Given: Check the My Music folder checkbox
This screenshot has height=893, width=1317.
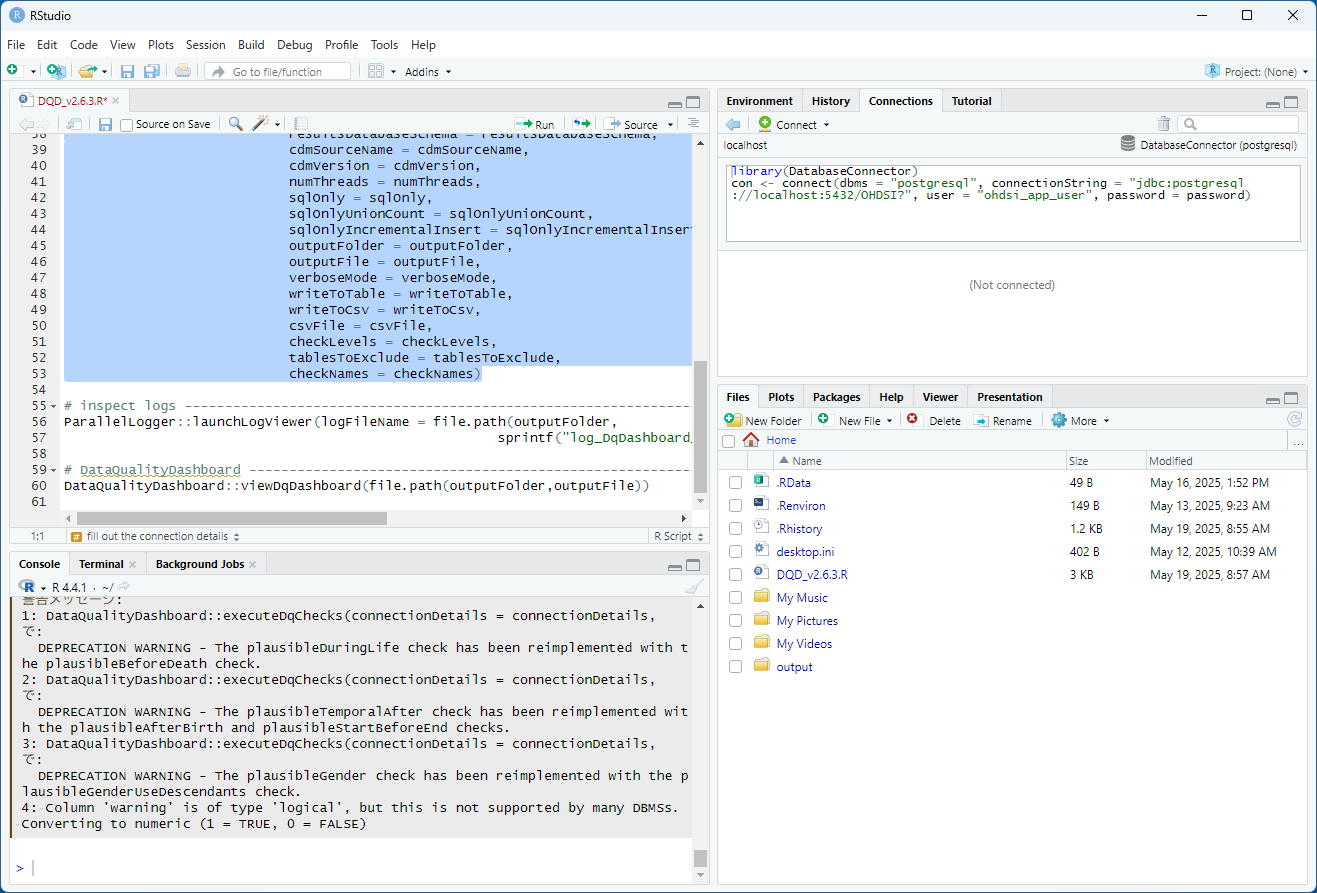Looking at the screenshot, I should click(735, 598).
